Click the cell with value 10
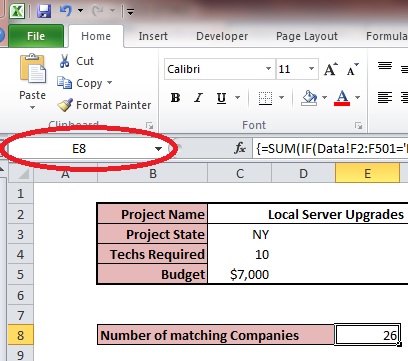 pos(240,254)
